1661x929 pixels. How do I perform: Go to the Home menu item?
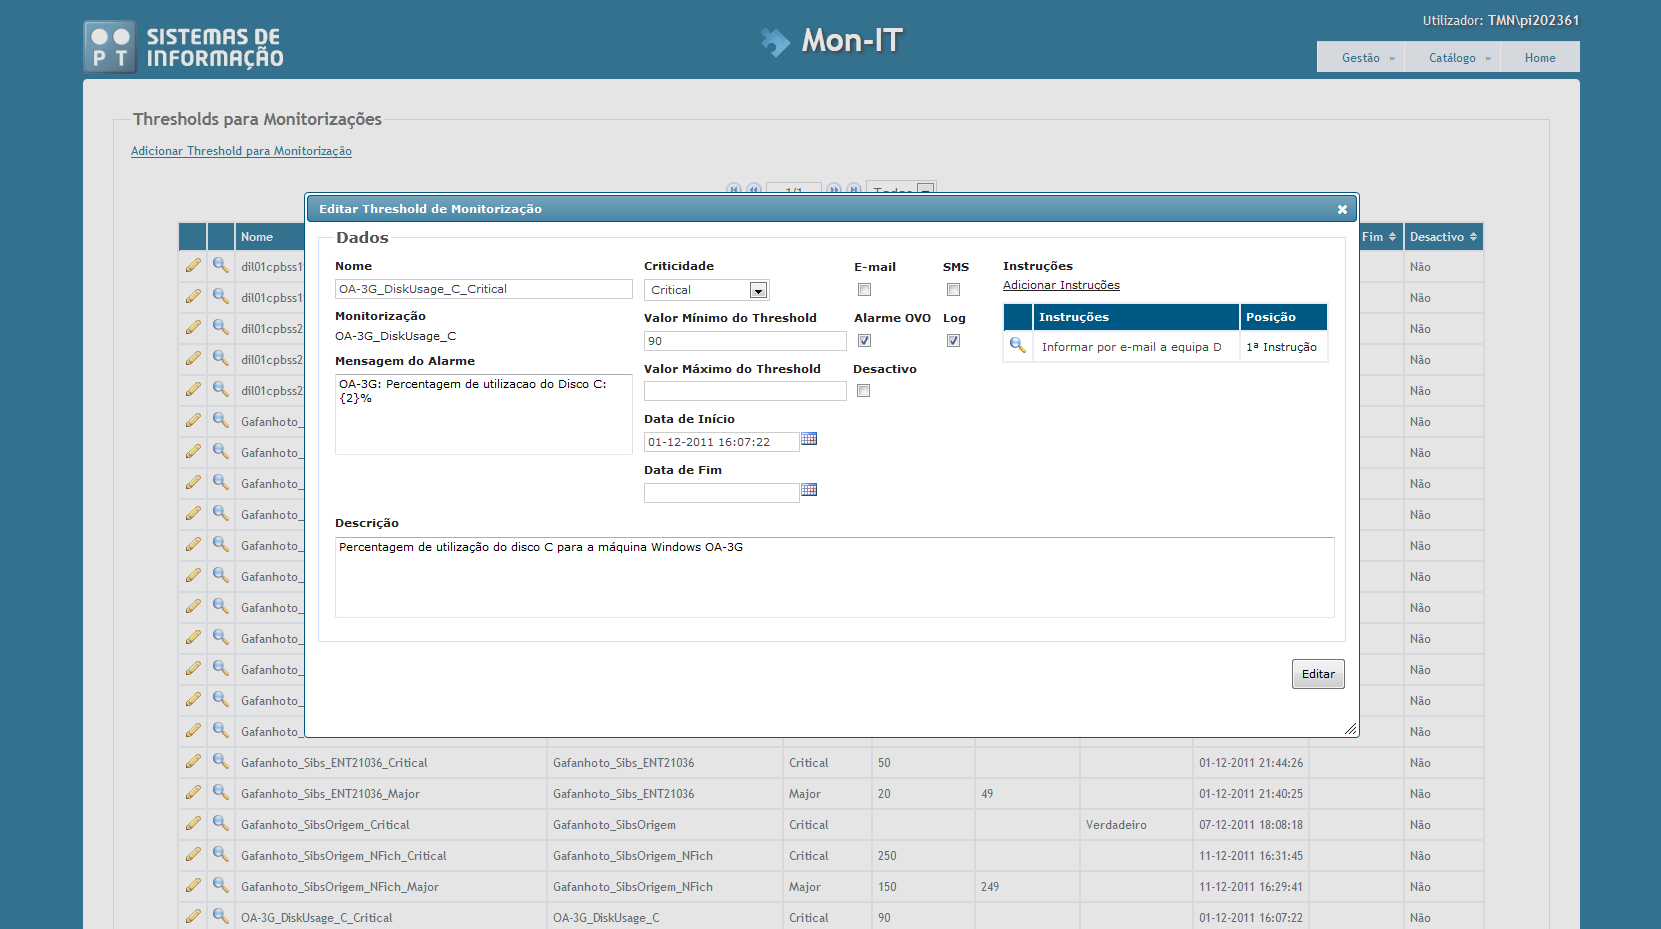coord(1540,58)
